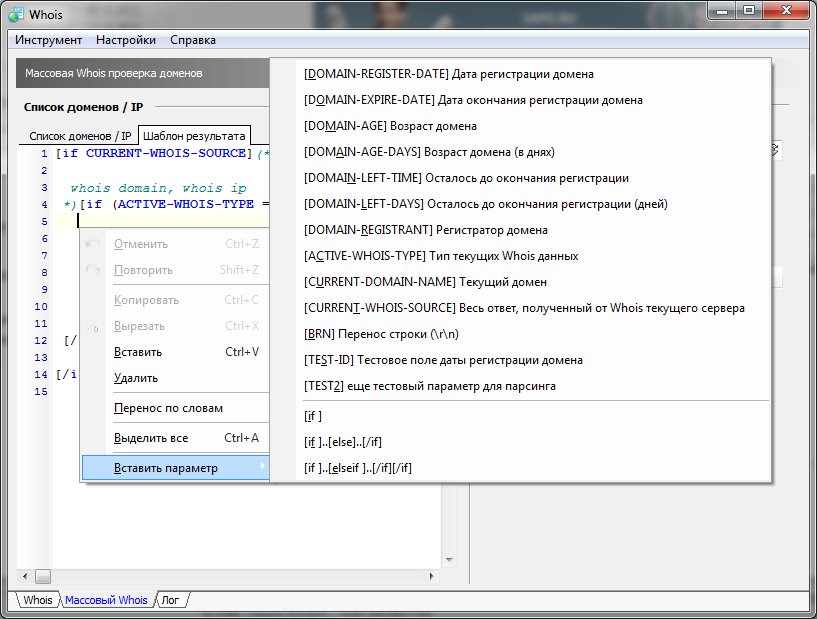Click the undo icon beside Отменить
The image size is (817, 619).
(x=94, y=244)
